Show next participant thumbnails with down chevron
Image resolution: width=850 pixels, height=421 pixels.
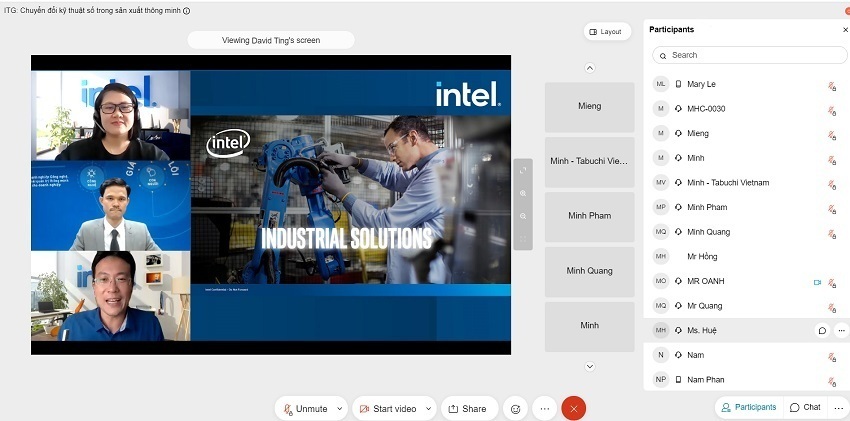click(590, 367)
